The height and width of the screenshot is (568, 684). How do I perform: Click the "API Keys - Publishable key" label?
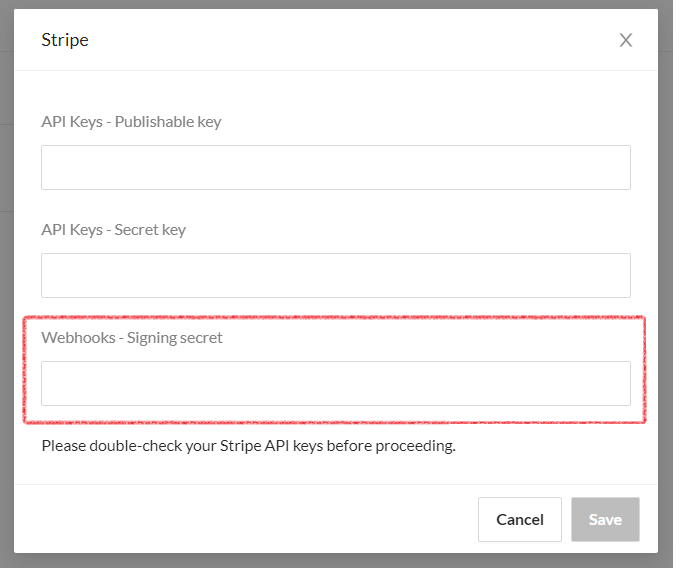click(x=131, y=122)
